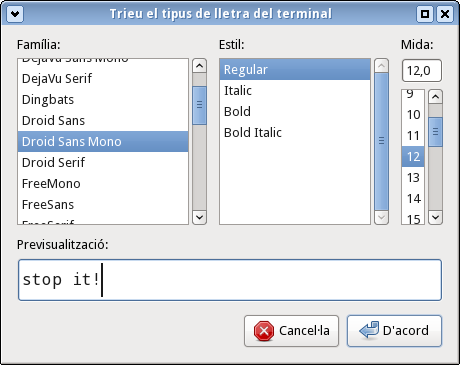
Task: Maximize the font chooser dialog
Action: pos(425,14)
